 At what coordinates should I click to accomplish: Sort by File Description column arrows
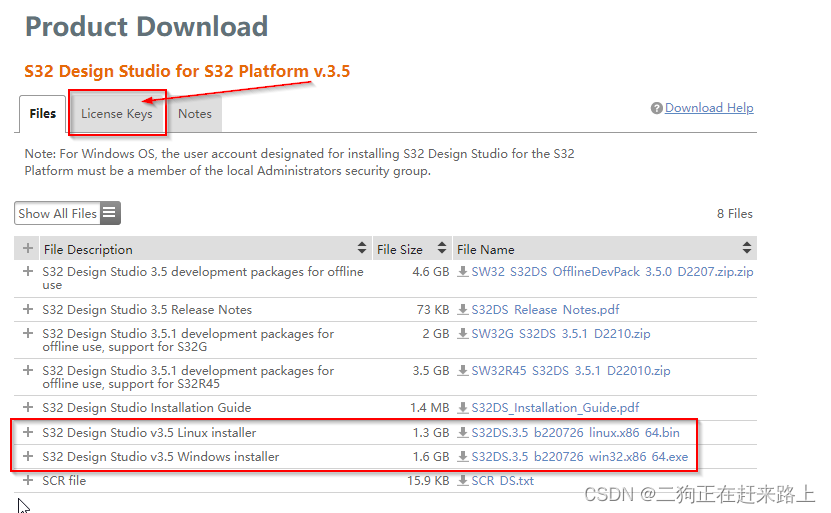[x=361, y=247]
